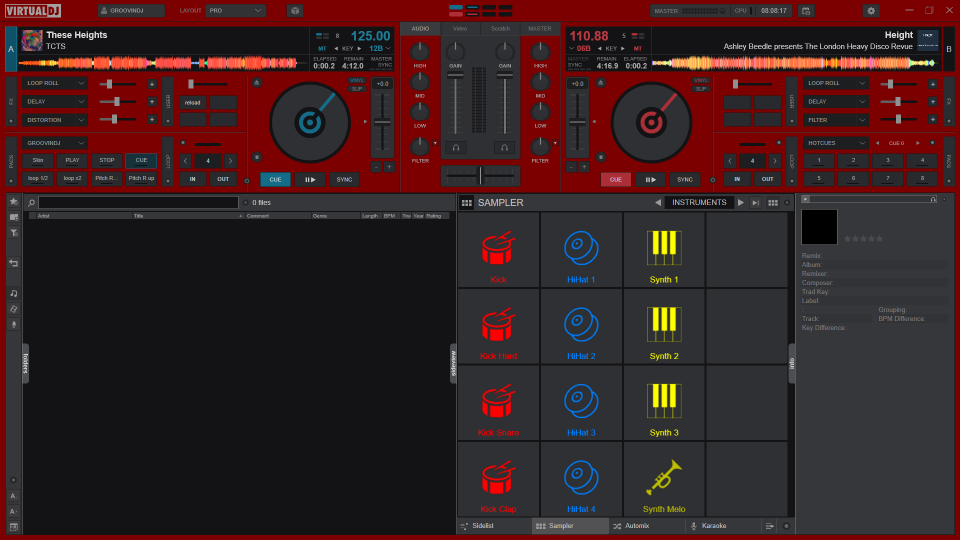
Task: Click the left channel volume fader
Action: click(x=455, y=102)
